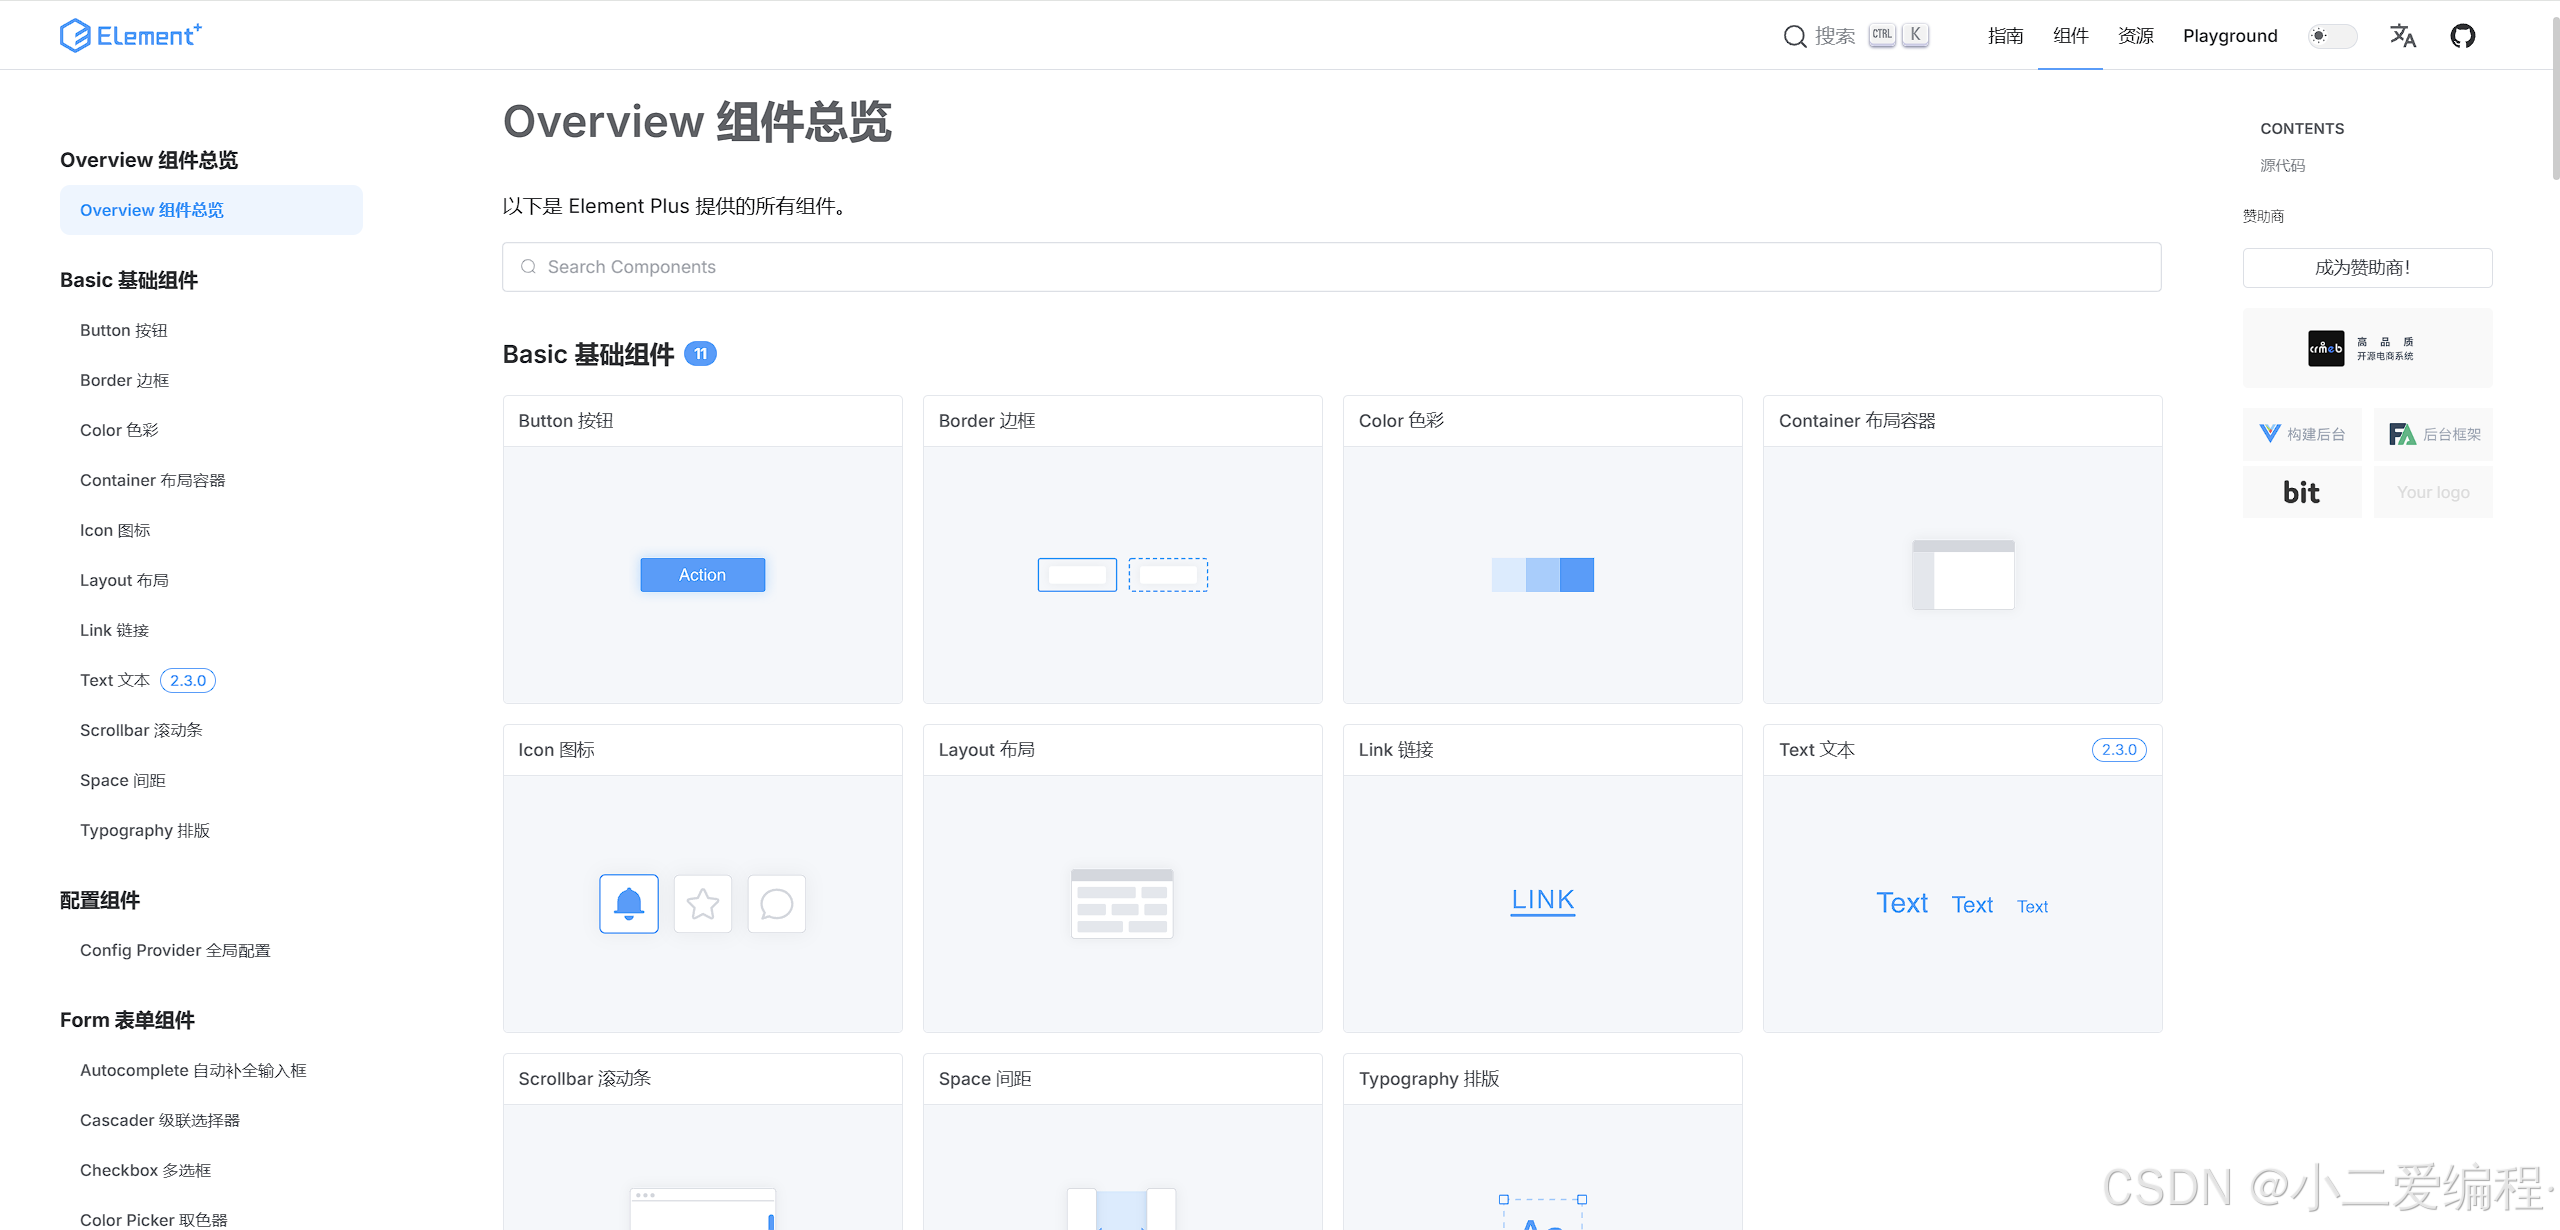Click the header search magnifier icon
This screenshot has width=2560, height=1230.
tap(1794, 36)
